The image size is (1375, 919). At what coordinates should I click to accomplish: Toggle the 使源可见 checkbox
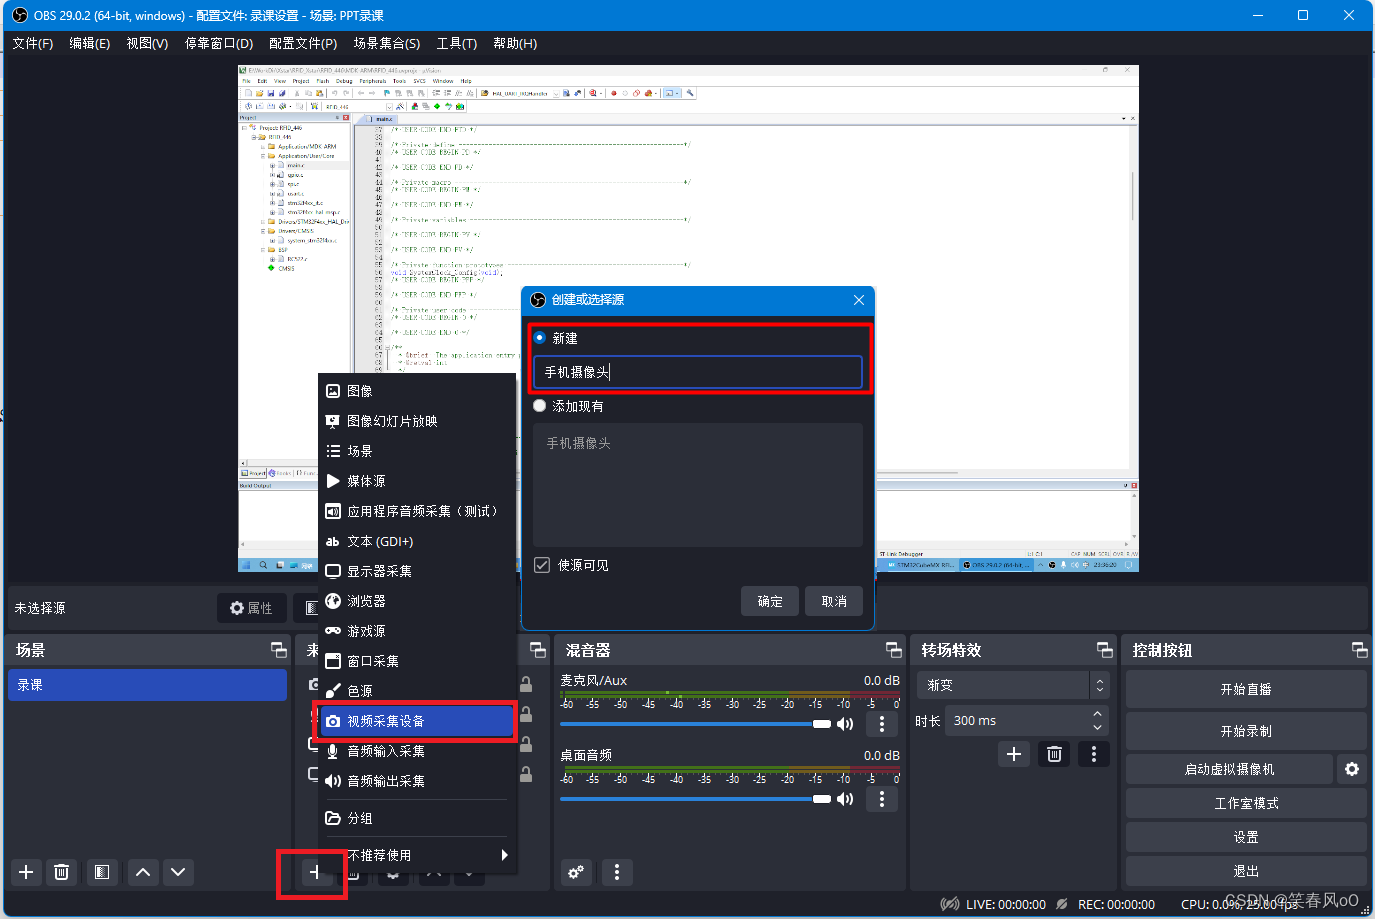point(542,565)
